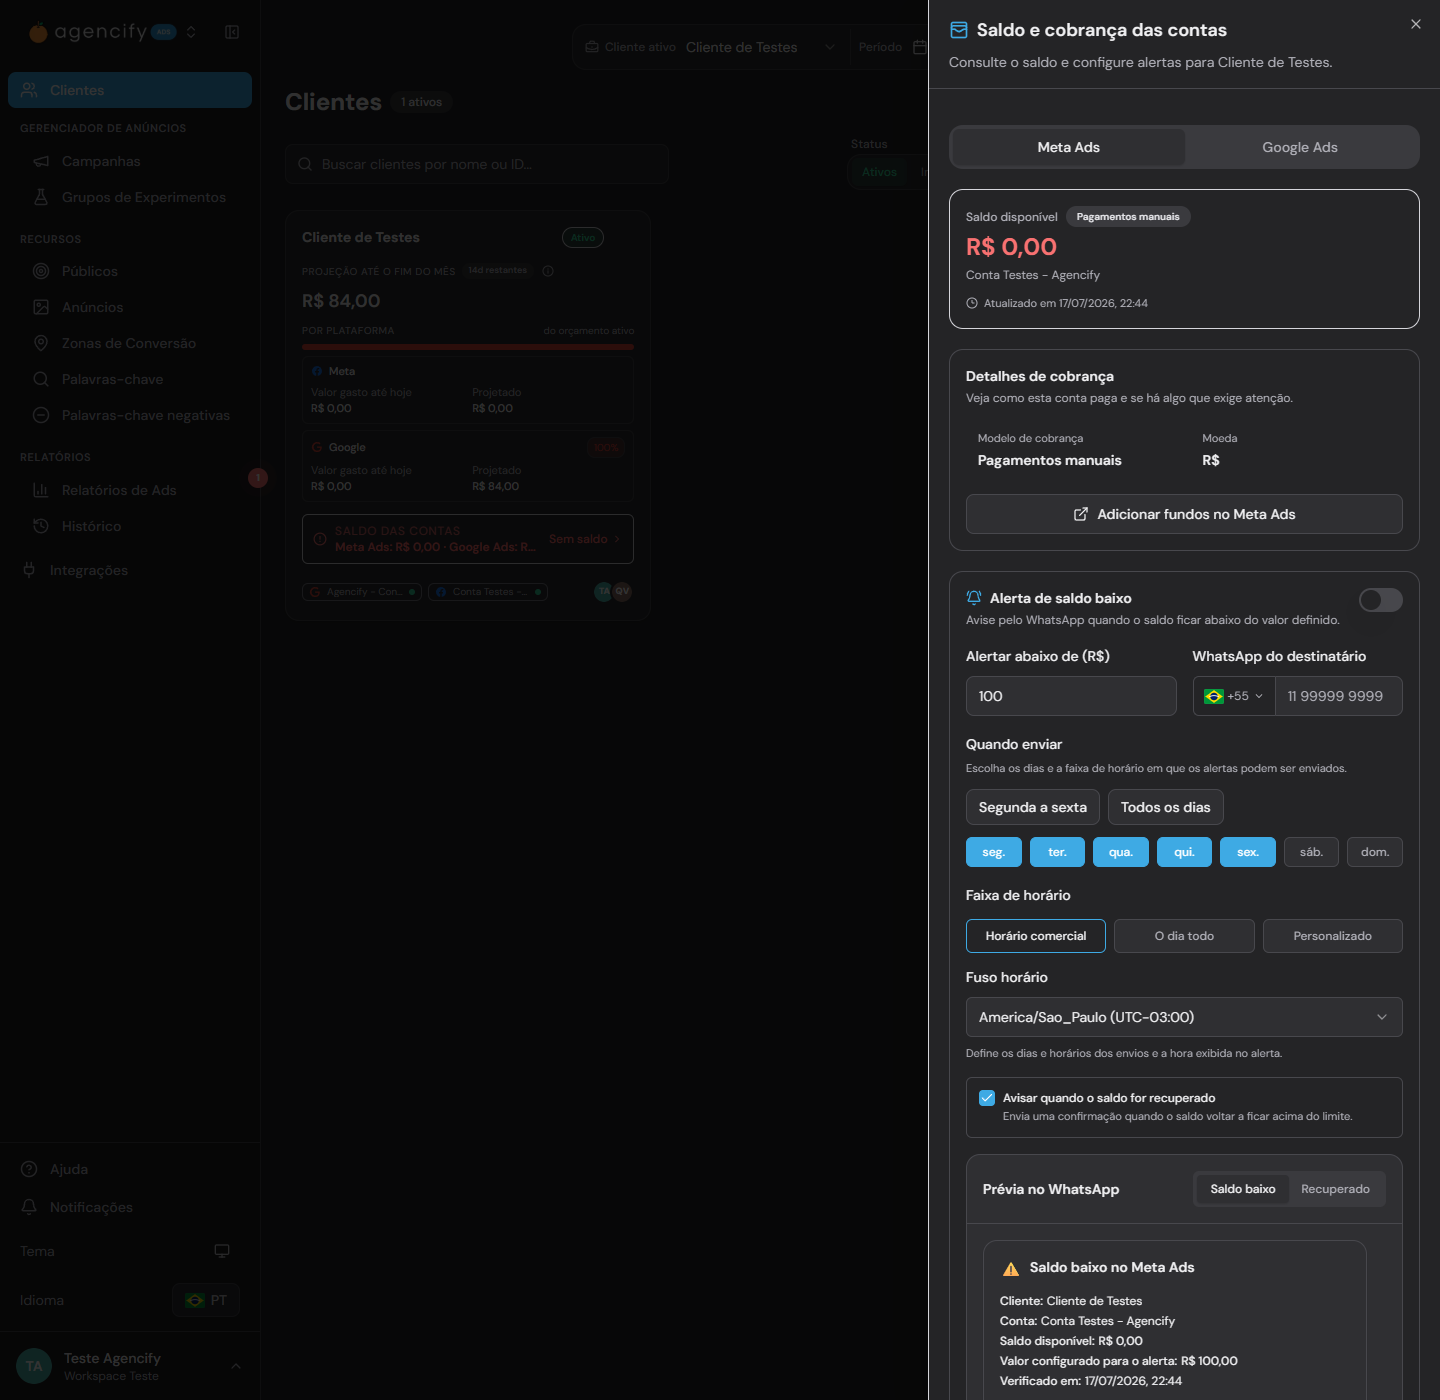1440x1400 pixels.
Task: Click the Alertar abaixo de value field
Action: (x=1071, y=696)
